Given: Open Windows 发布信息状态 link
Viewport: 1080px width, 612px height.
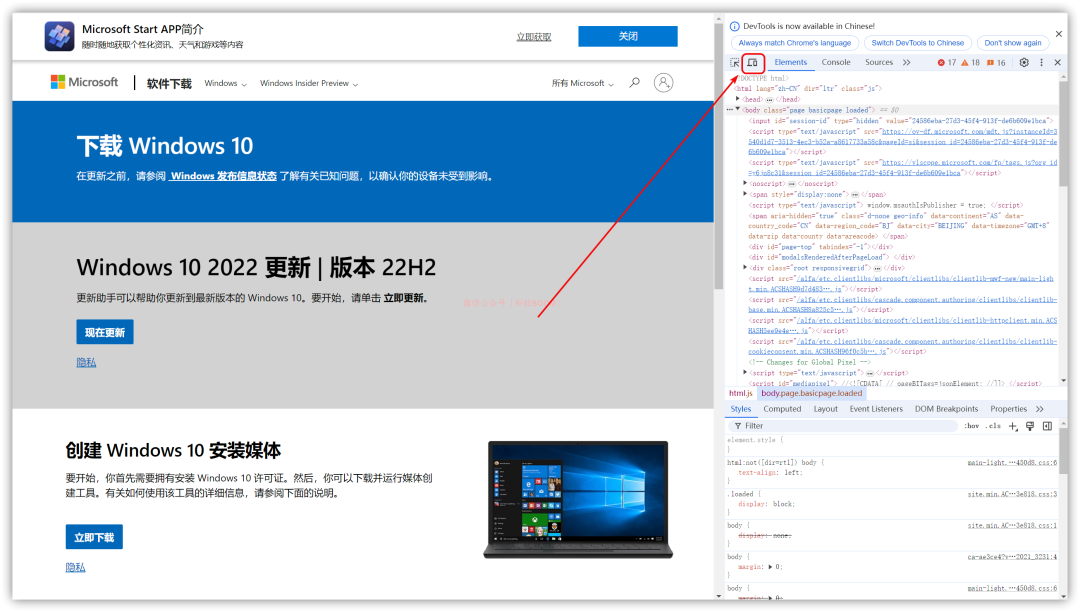Looking at the screenshot, I should pos(222,176).
